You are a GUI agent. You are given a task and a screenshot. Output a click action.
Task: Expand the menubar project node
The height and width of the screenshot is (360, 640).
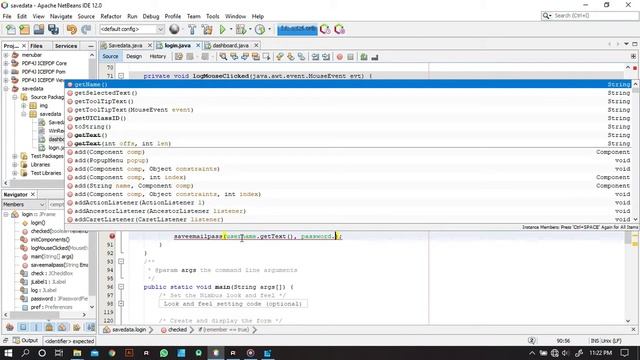6,55
